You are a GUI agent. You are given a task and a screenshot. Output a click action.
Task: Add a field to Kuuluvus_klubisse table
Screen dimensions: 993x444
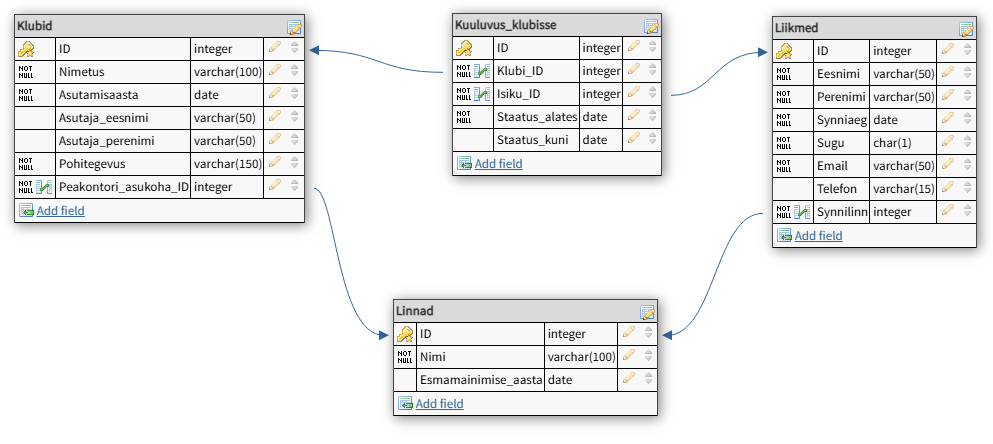click(498, 164)
